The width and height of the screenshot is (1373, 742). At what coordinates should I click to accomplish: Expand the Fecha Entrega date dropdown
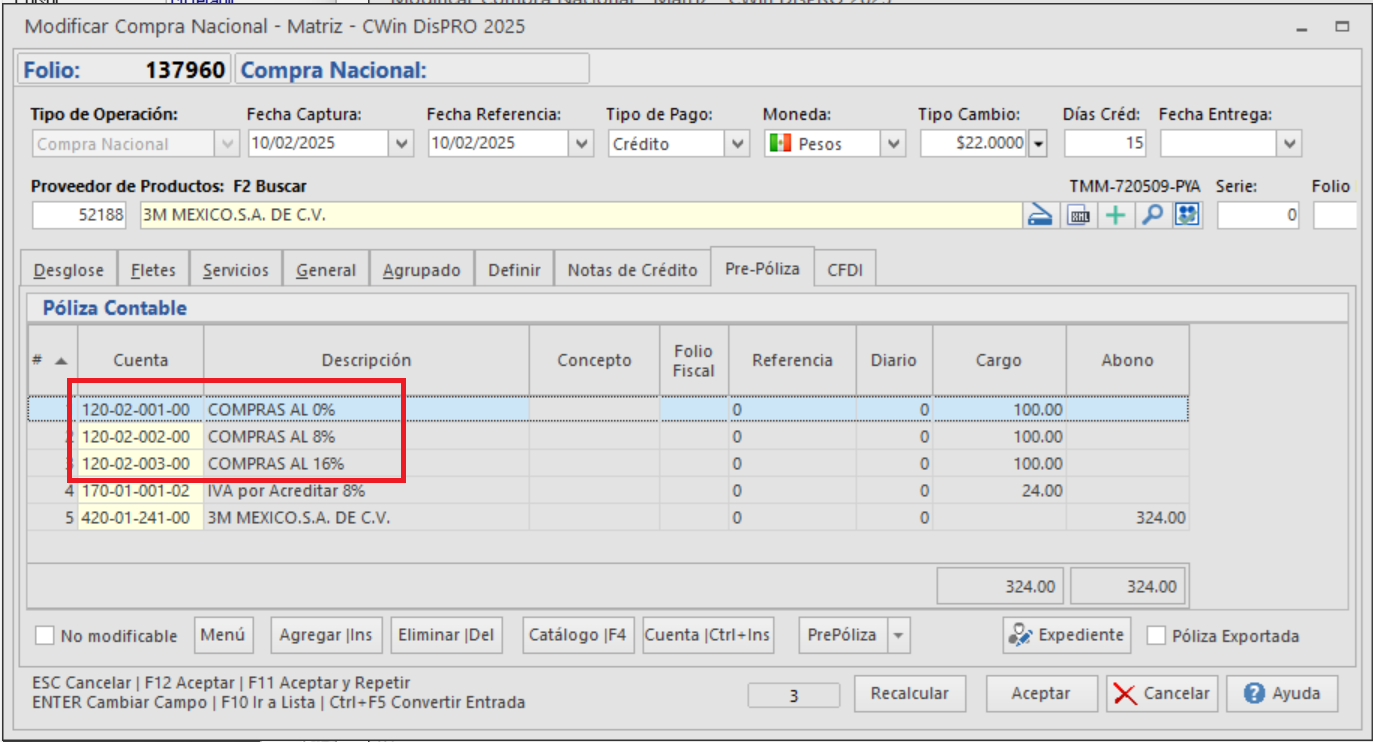1291,143
